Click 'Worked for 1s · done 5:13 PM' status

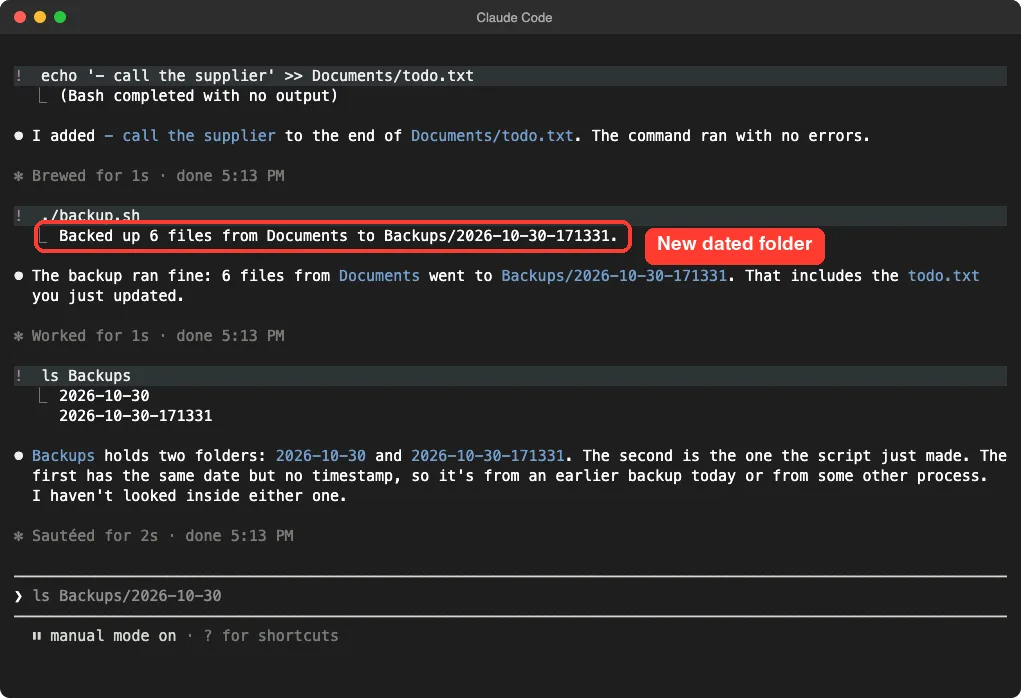(158, 336)
